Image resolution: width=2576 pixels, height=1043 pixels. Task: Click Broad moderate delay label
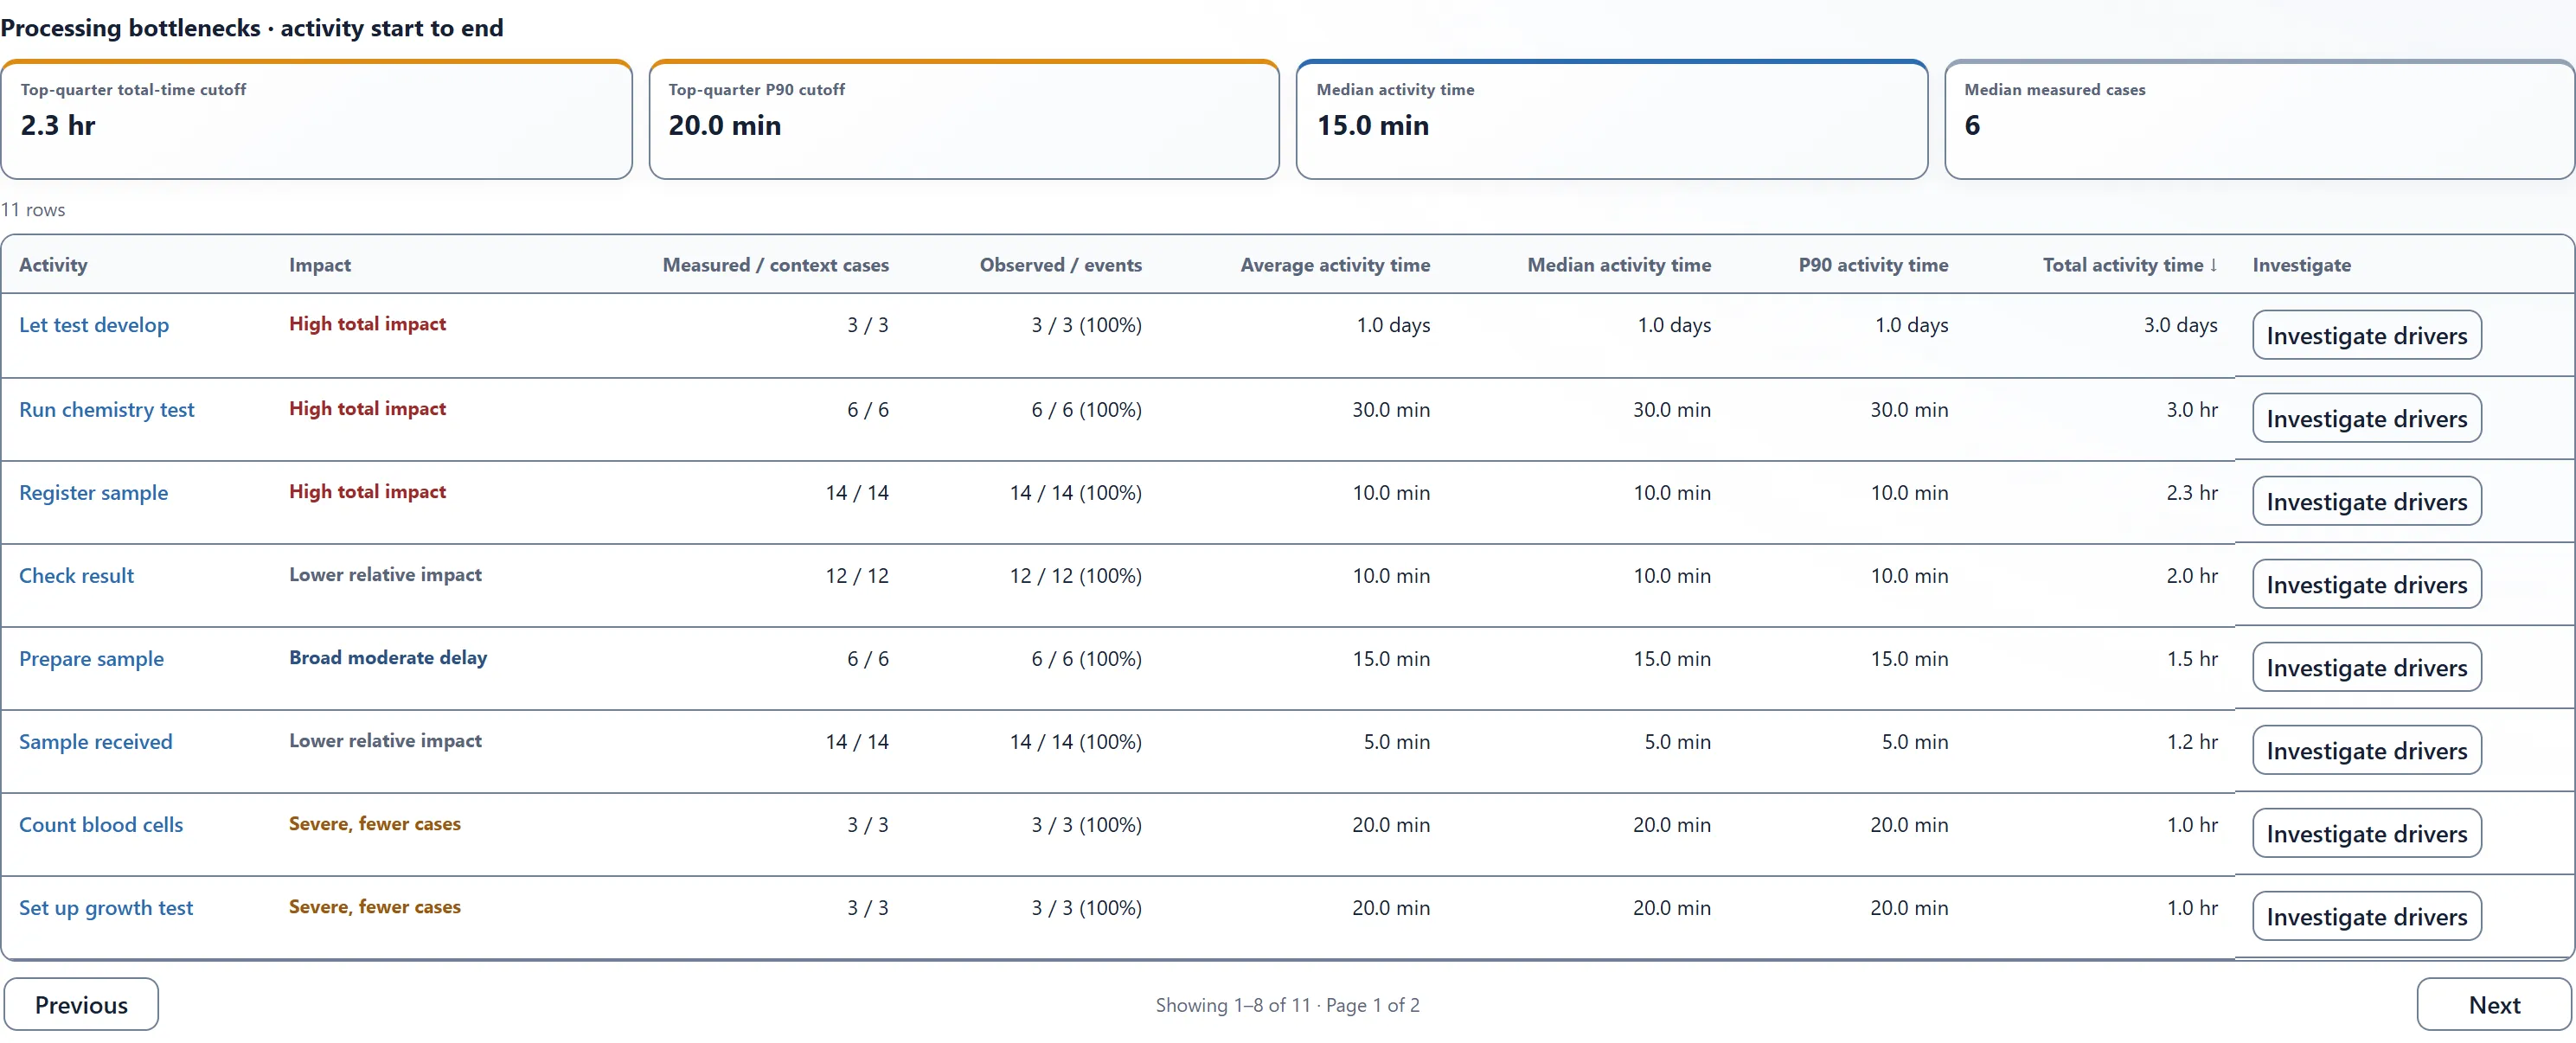point(388,658)
